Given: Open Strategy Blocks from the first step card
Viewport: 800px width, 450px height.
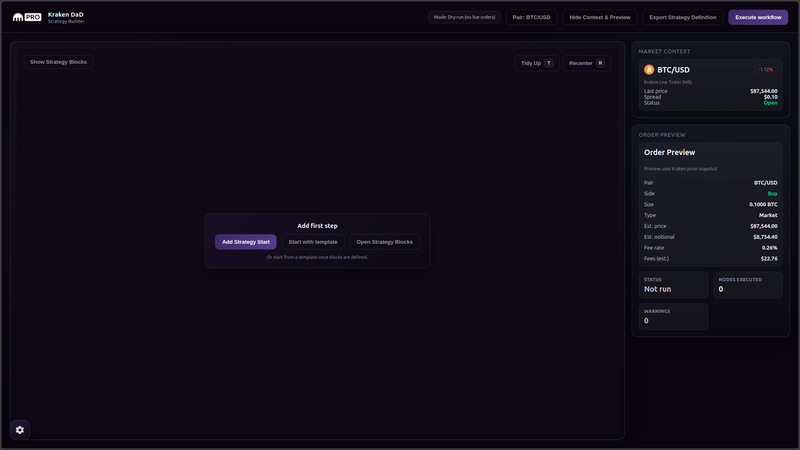Looking at the screenshot, I should click(384, 242).
